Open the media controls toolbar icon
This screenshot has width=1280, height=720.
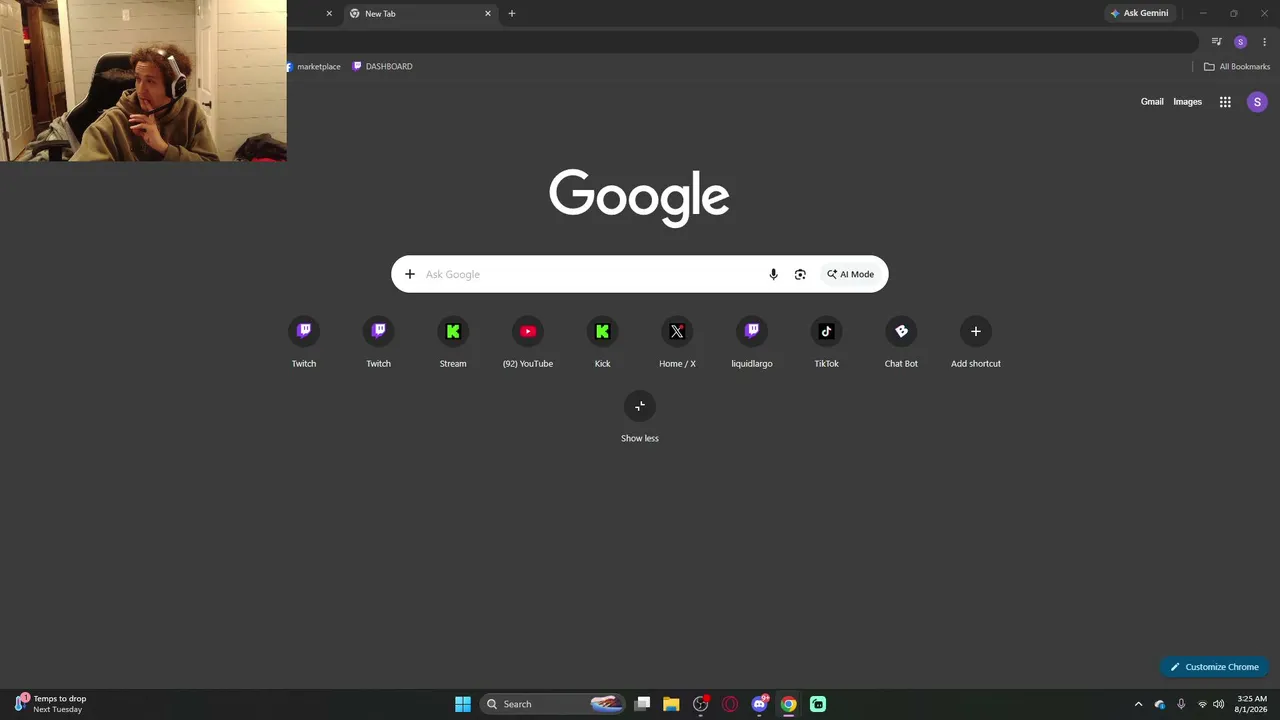point(1216,42)
